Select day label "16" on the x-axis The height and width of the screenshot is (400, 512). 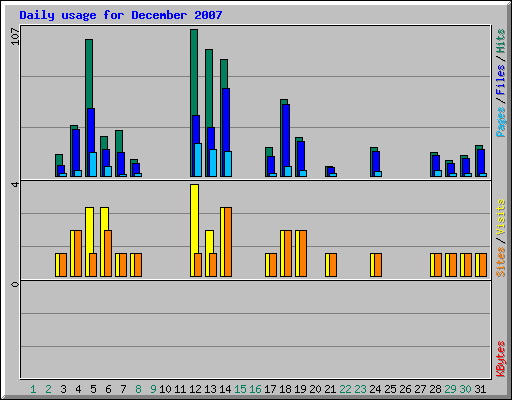coord(255,389)
